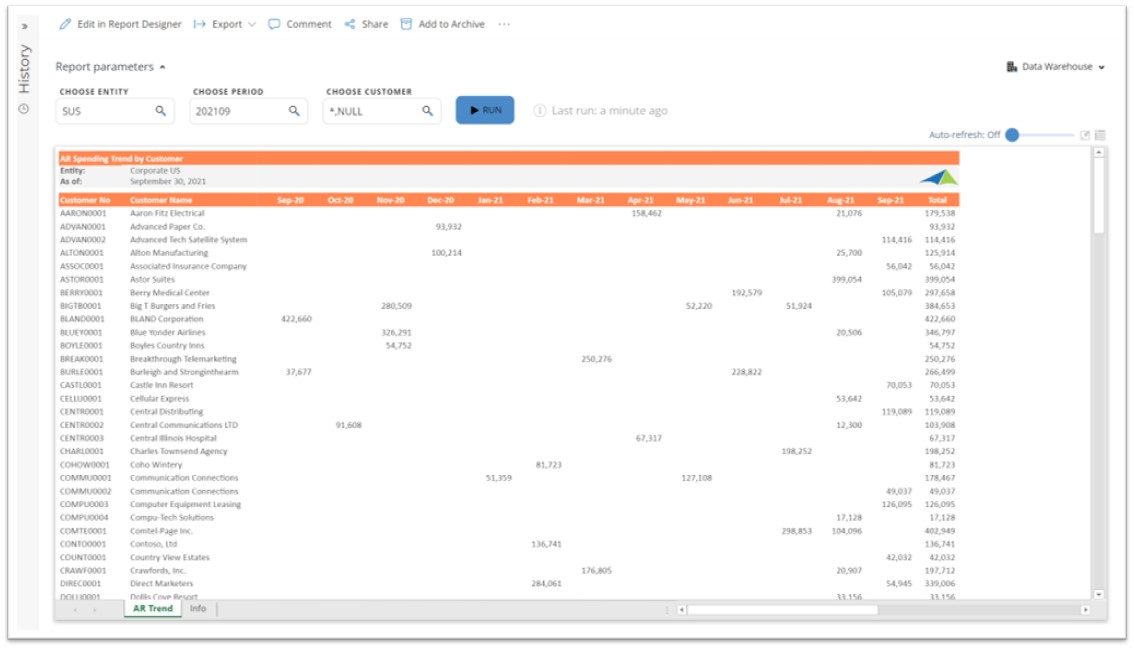Open the Data Warehouse dropdown
Image resolution: width=1134 pixels, height=649 pixels.
click(x=1055, y=67)
